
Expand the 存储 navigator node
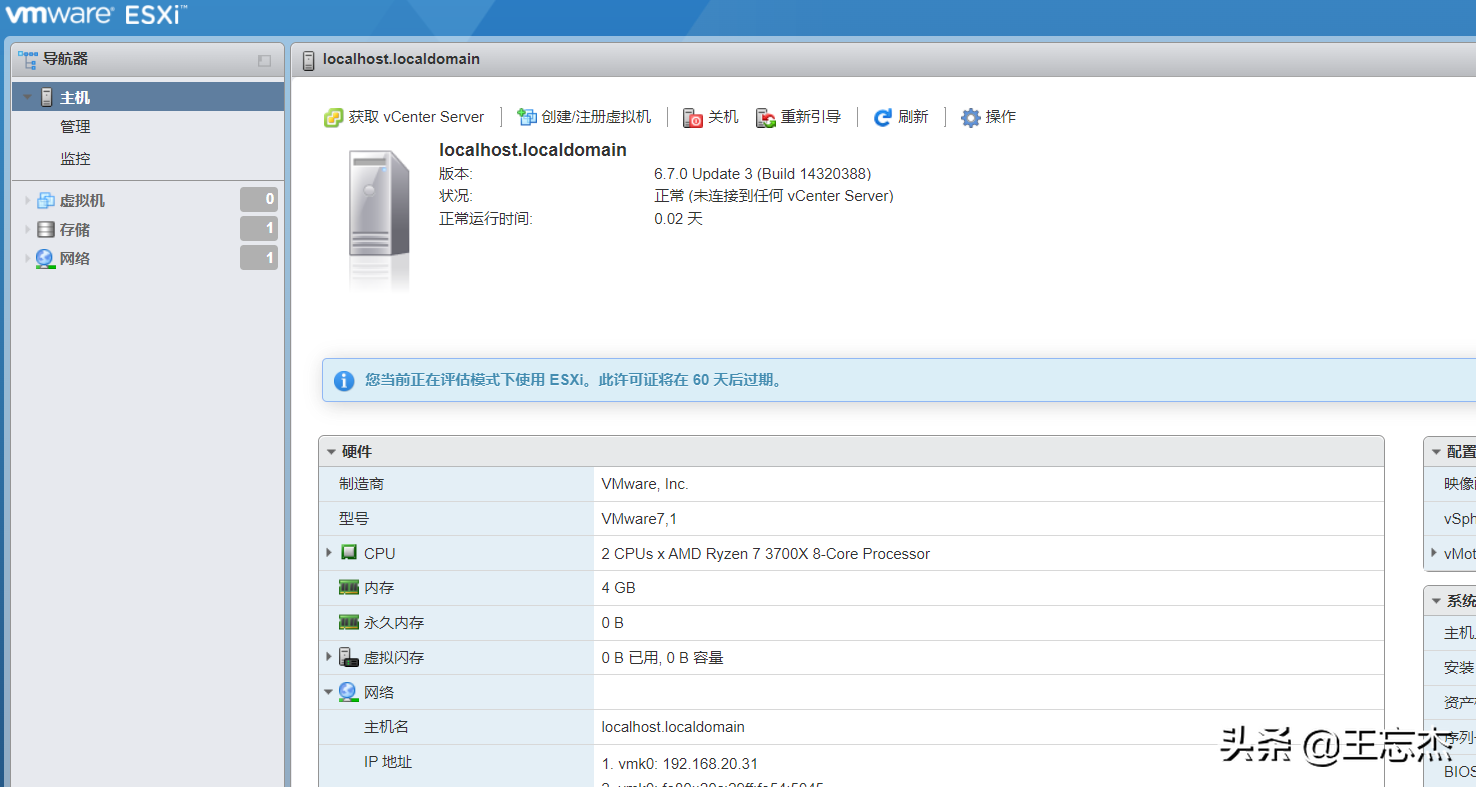click(28, 229)
